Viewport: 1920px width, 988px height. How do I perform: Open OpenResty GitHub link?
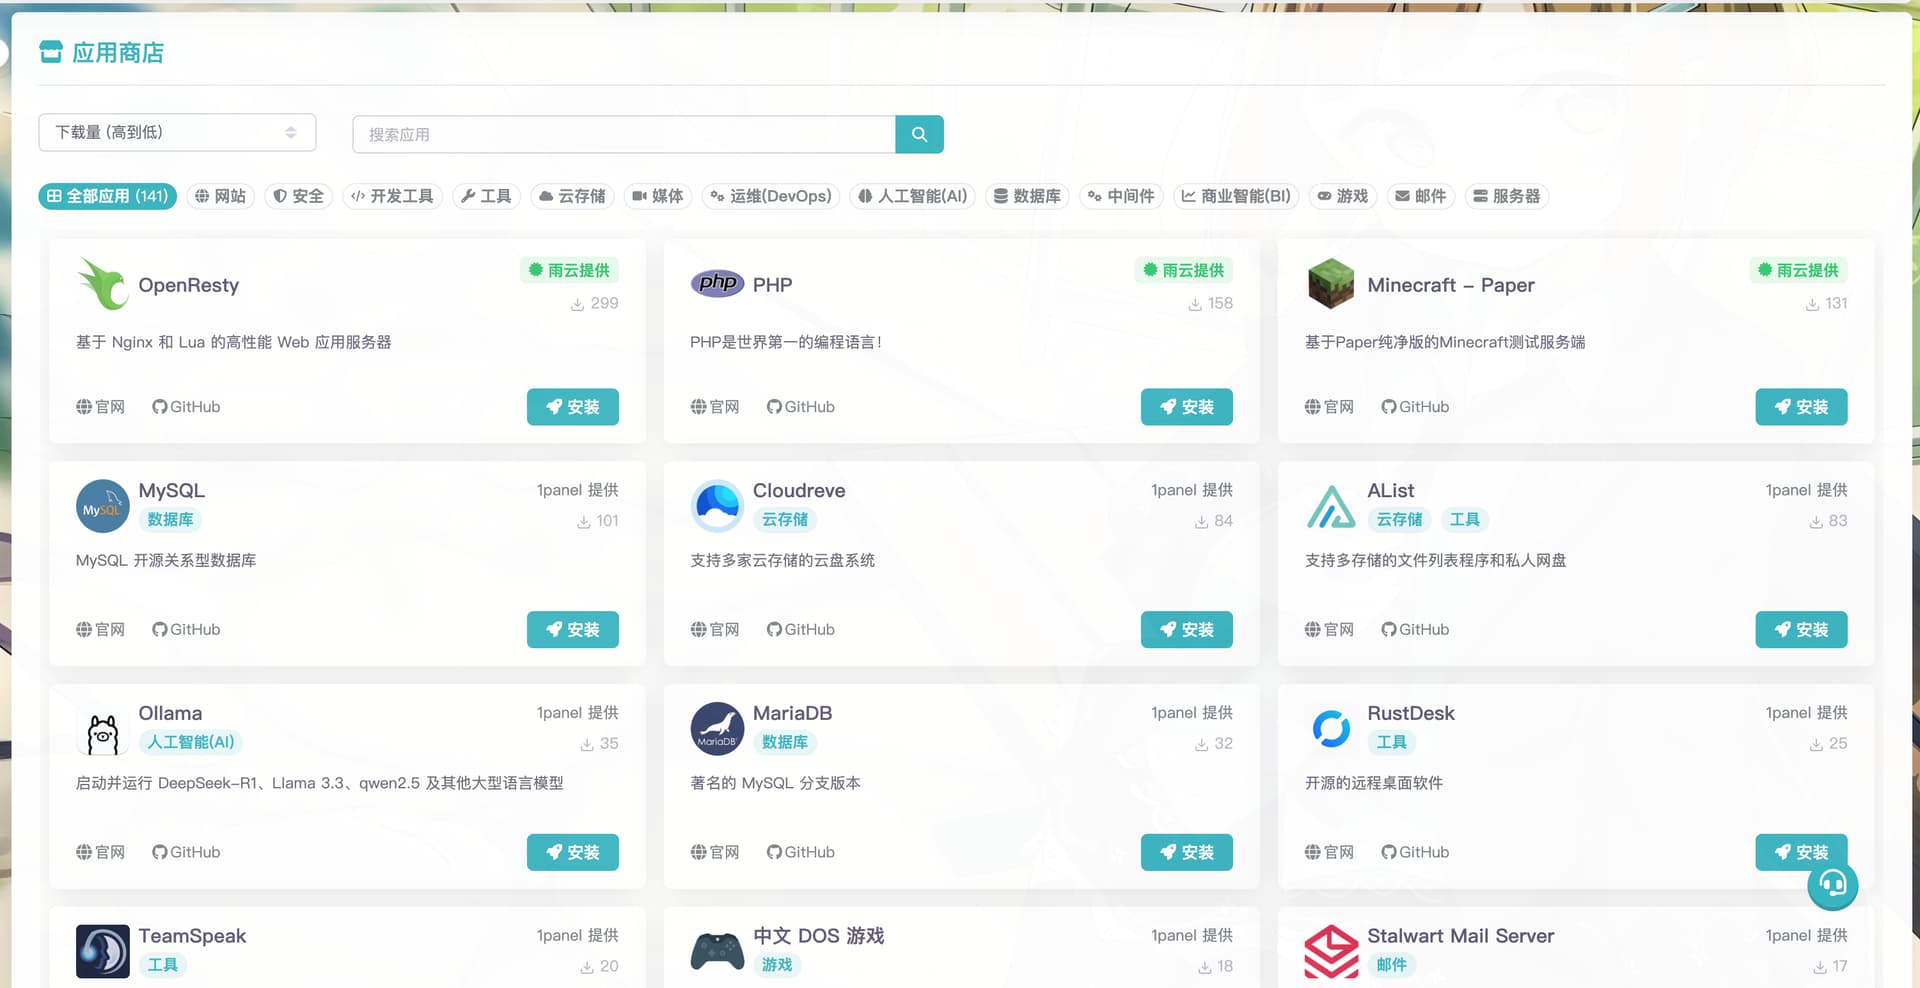point(186,407)
